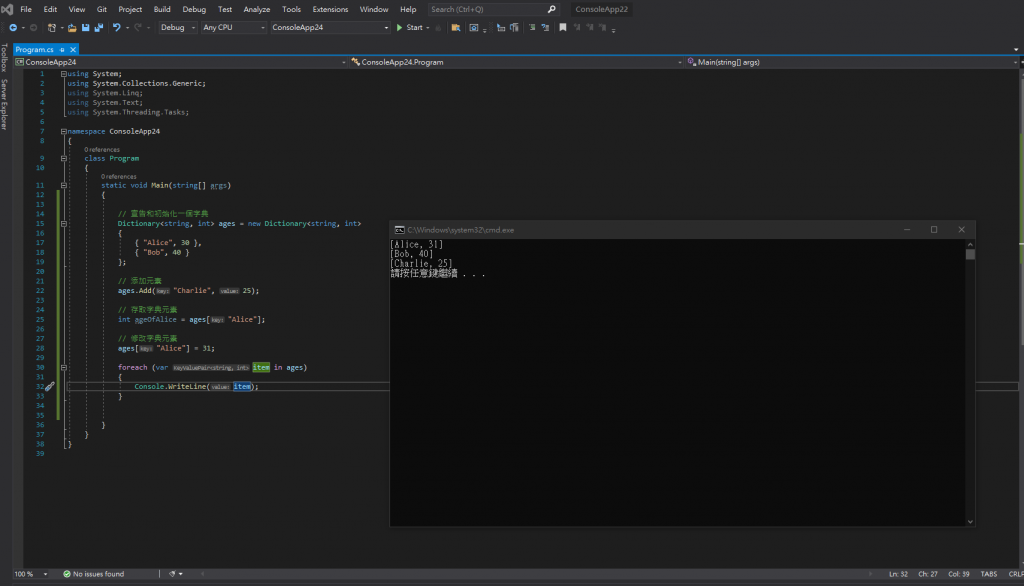
Task: Open the Extensions menu
Action: pyautogui.click(x=330, y=9)
